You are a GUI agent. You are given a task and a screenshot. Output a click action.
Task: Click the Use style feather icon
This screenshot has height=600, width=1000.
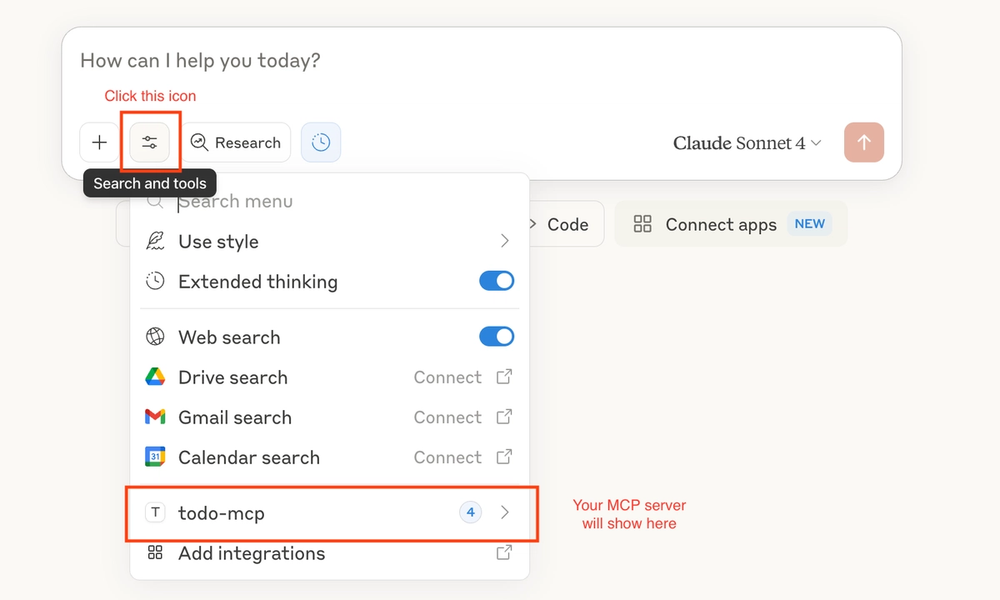coord(155,241)
